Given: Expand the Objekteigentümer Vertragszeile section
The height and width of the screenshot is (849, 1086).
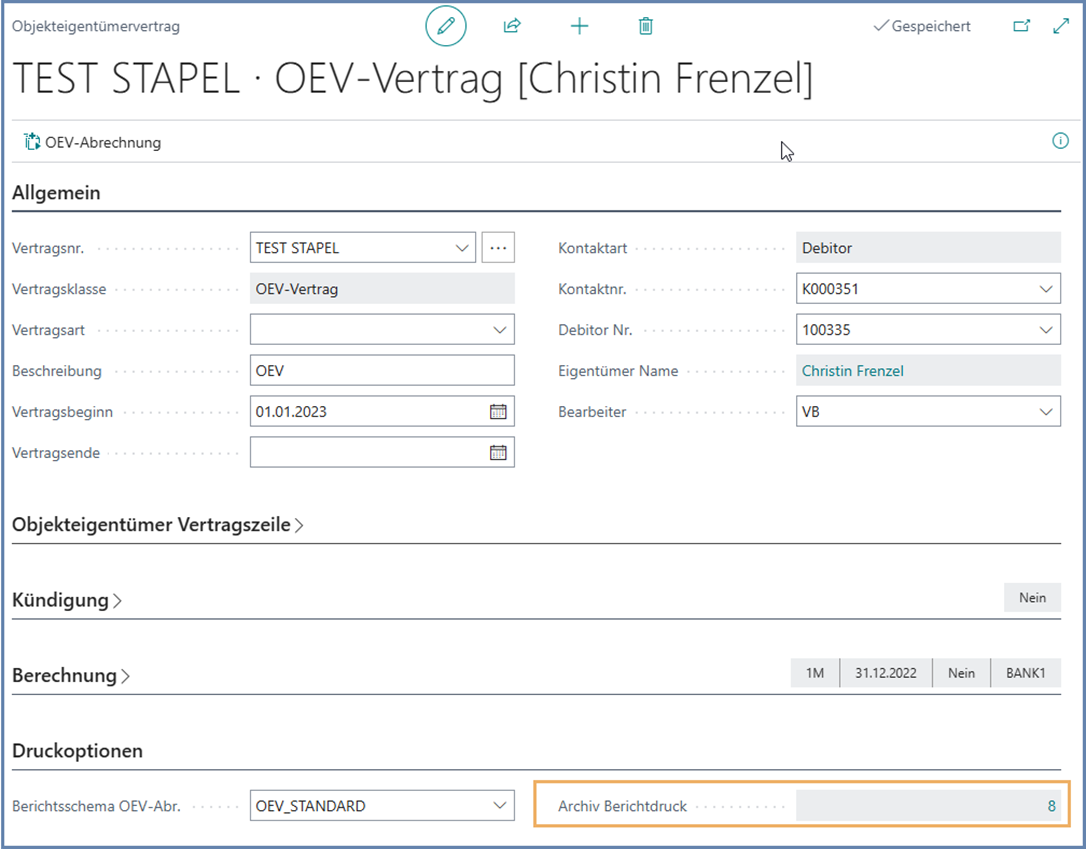Looking at the screenshot, I should pos(158,525).
